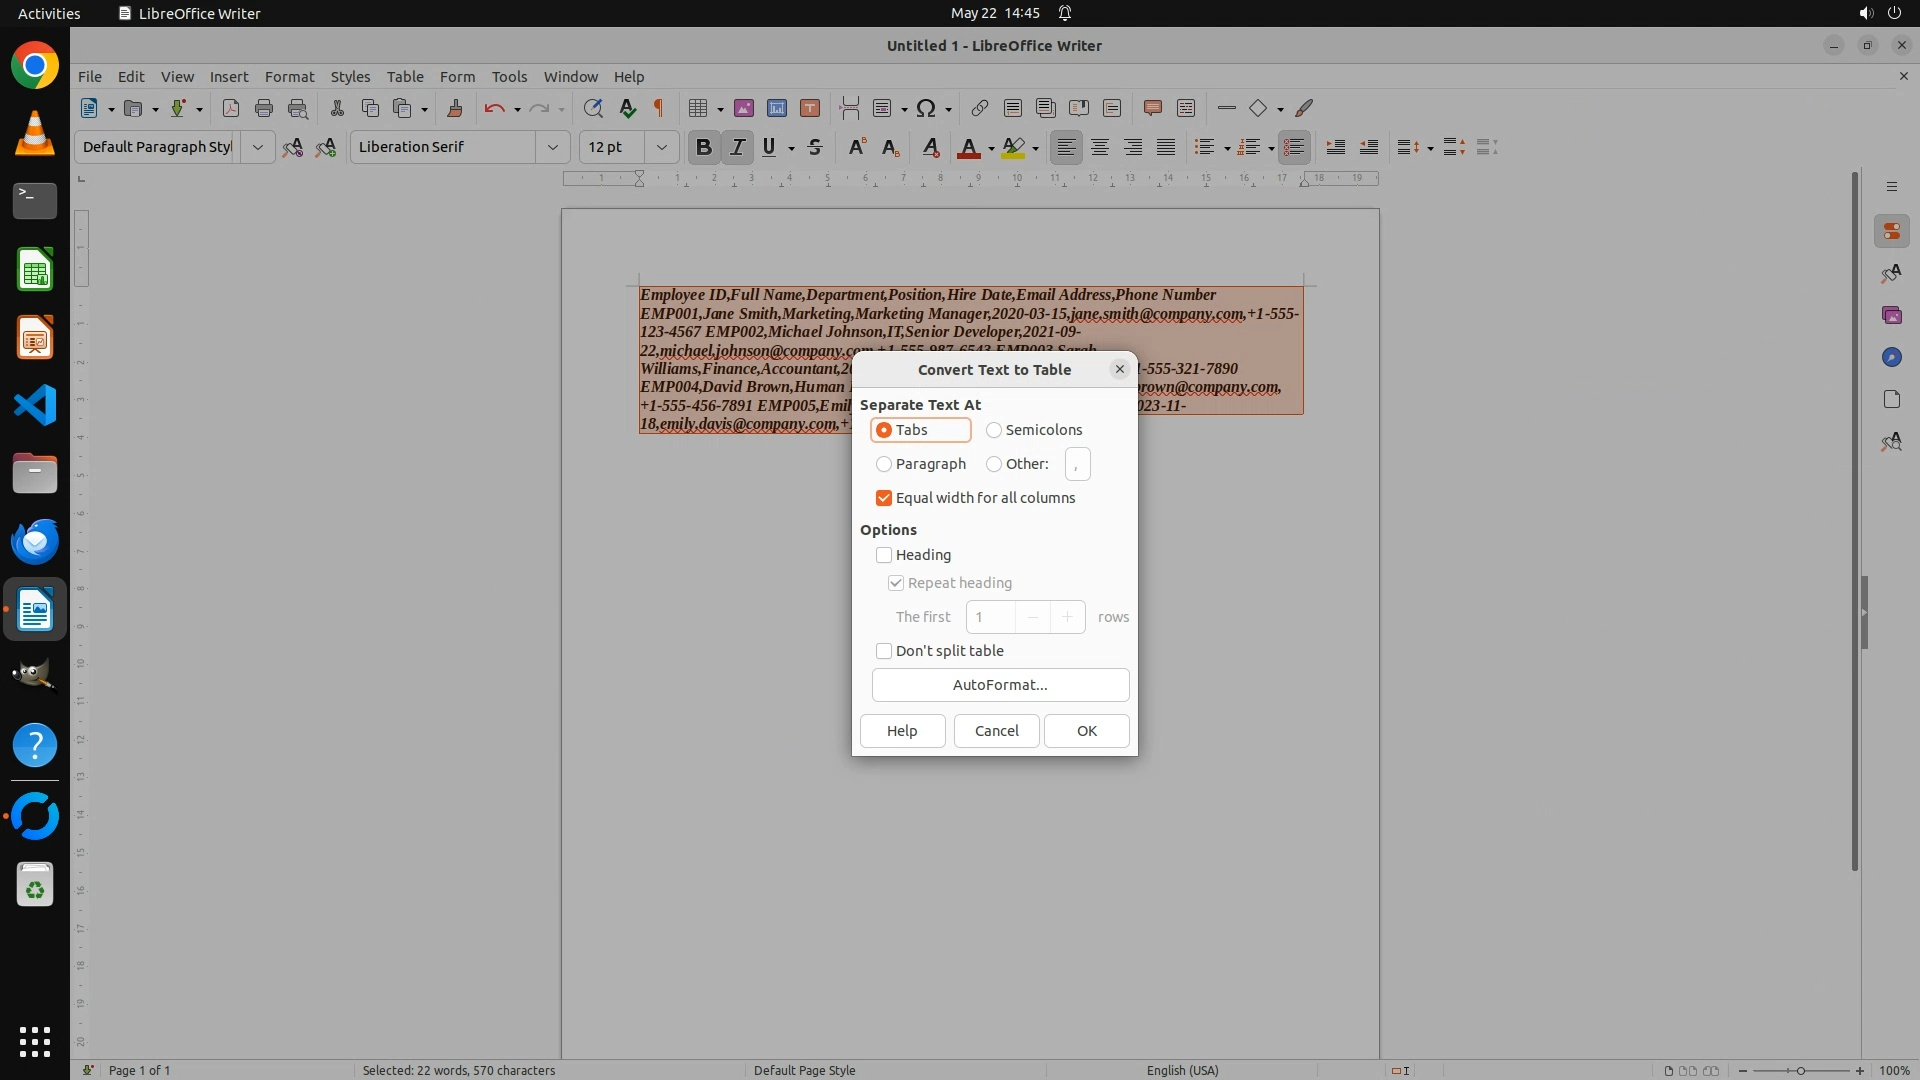Expand the paragraph style dropdown
Viewport: 1920px width, 1080px height.
(x=257, y=147)
